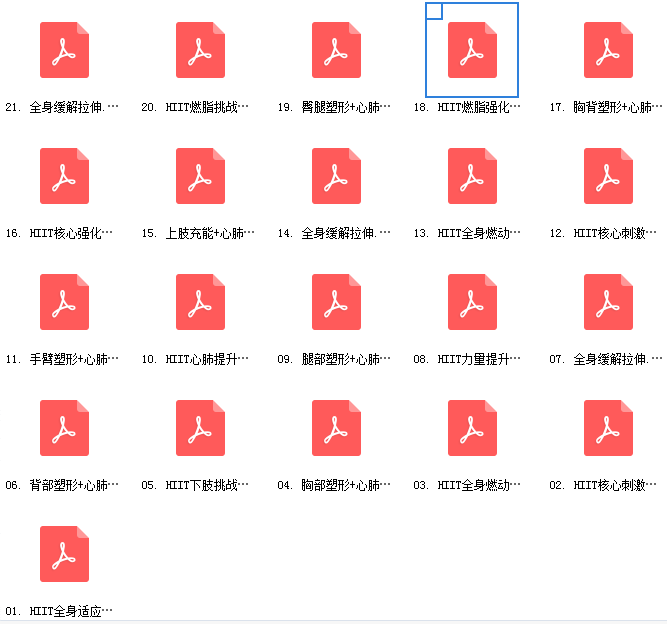Select the PDF icon for file 12. HIIT核心刺激

(x=608, y=176)
